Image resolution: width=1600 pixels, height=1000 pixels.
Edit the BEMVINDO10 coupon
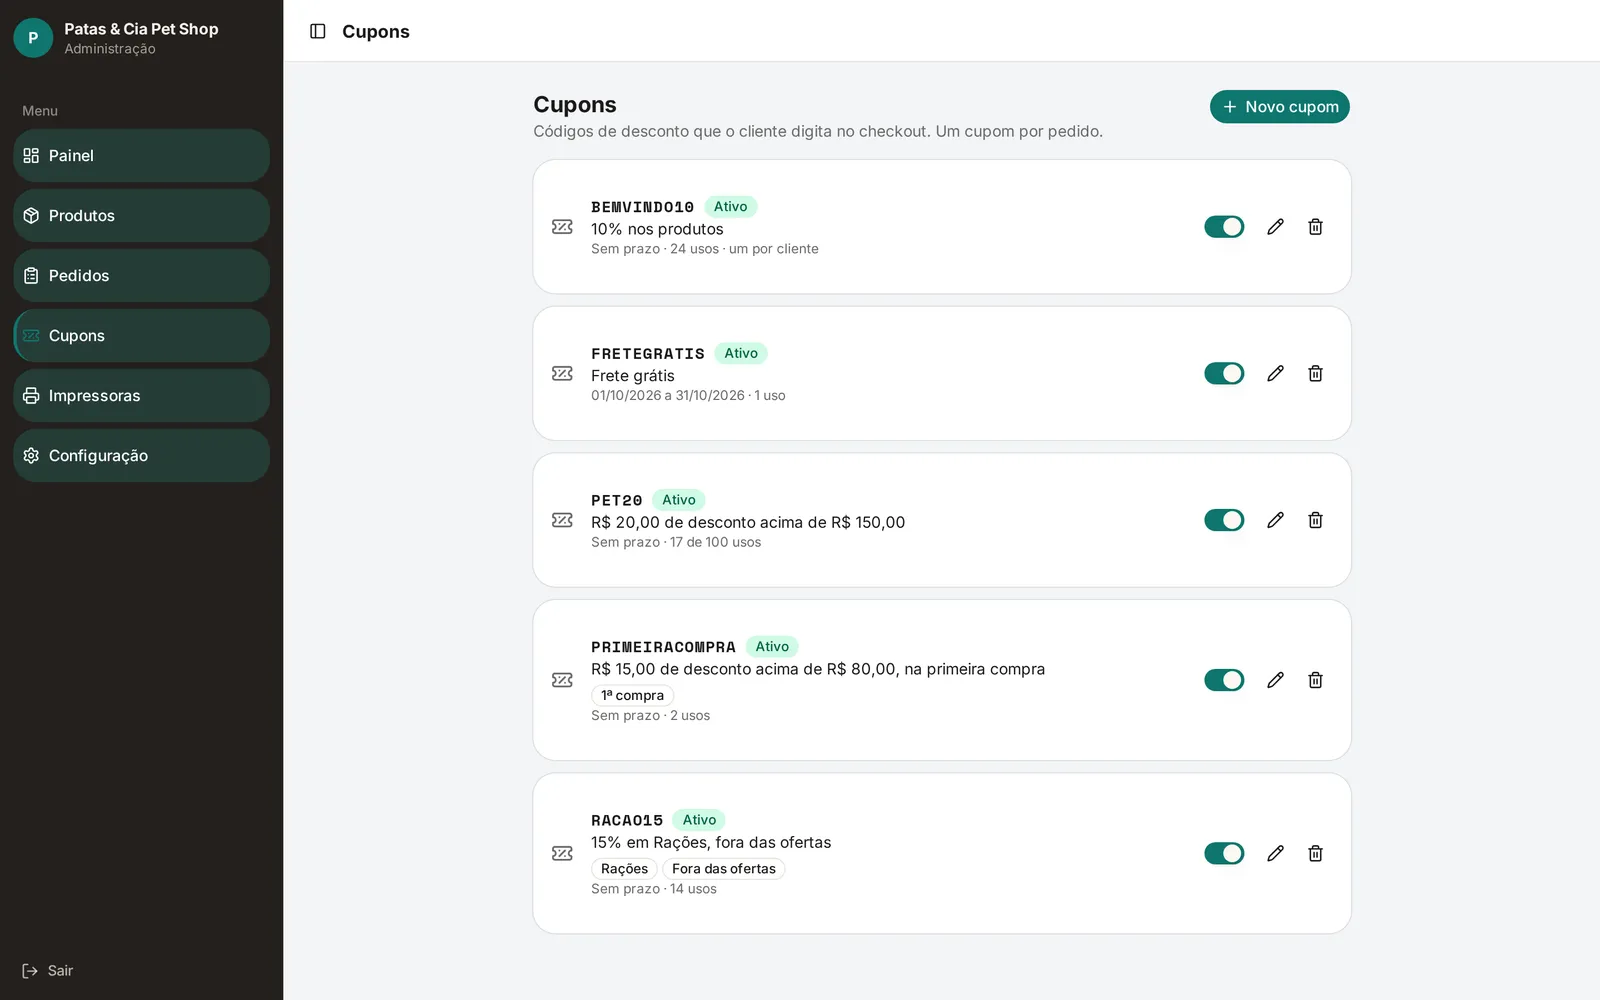1275,227
